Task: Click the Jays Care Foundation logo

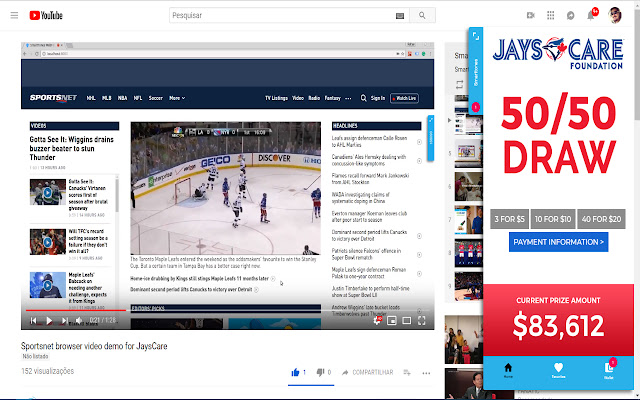Action: pyautogui.click(x=558, y=53)
